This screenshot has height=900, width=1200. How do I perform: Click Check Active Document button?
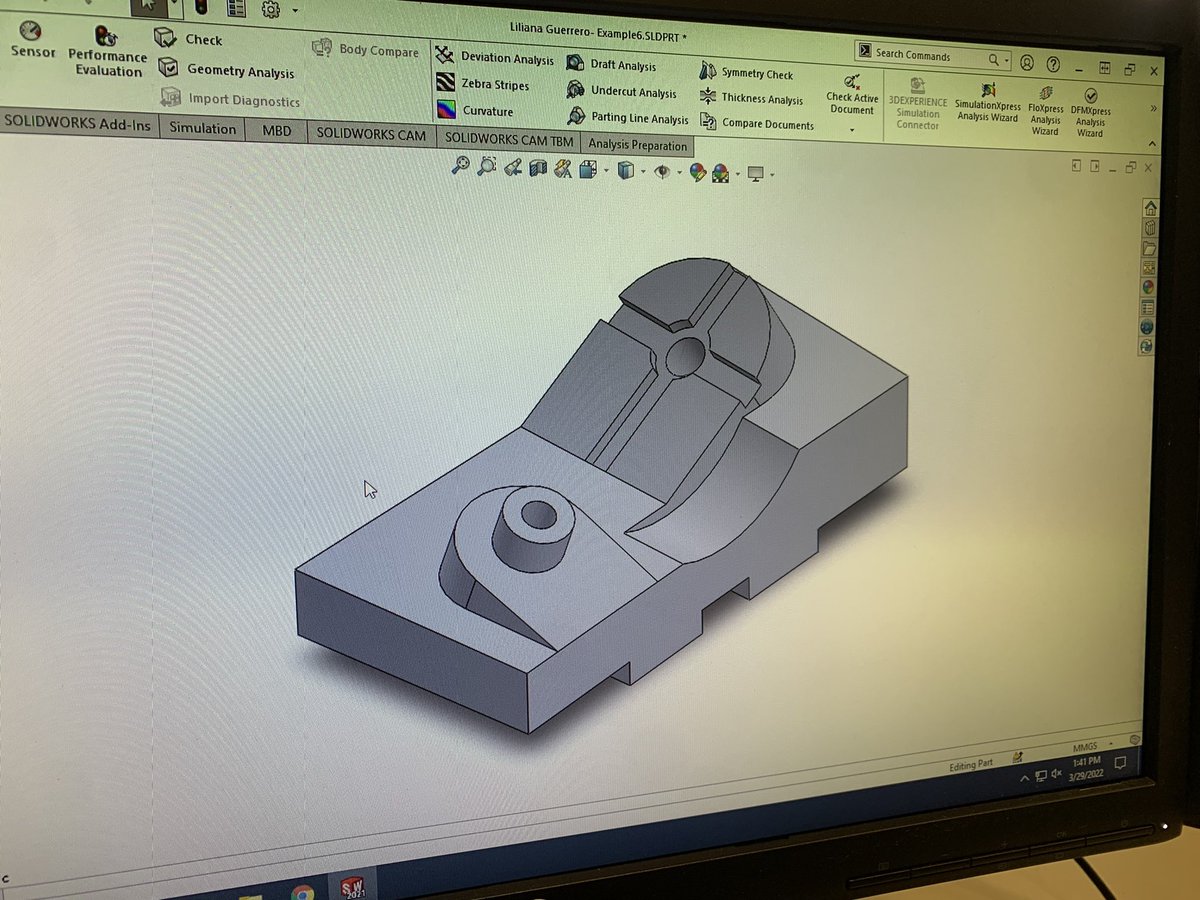(x=852, y=93)
